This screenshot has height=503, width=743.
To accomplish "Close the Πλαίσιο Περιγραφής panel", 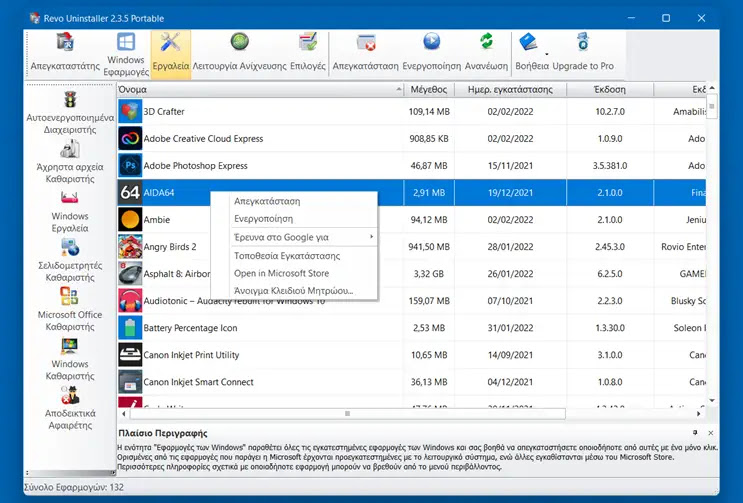I will pos(711,433).
